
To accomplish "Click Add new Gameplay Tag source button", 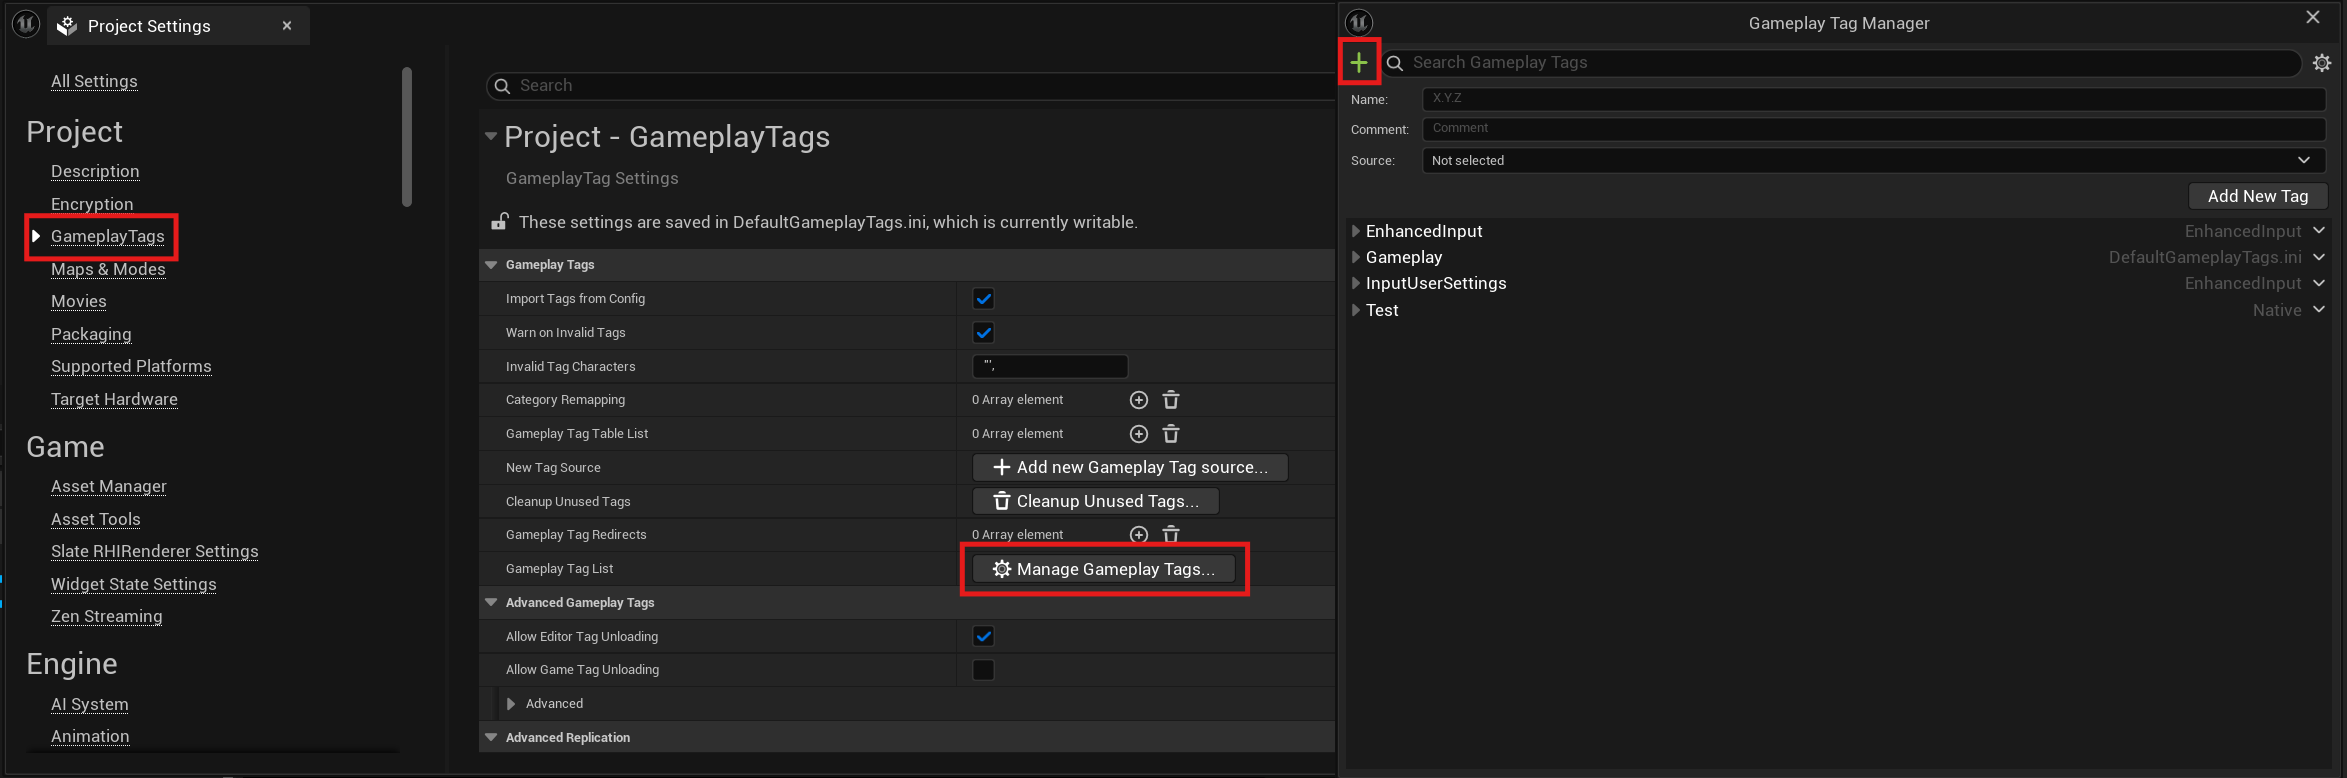I will click(x=1130, y=467).
